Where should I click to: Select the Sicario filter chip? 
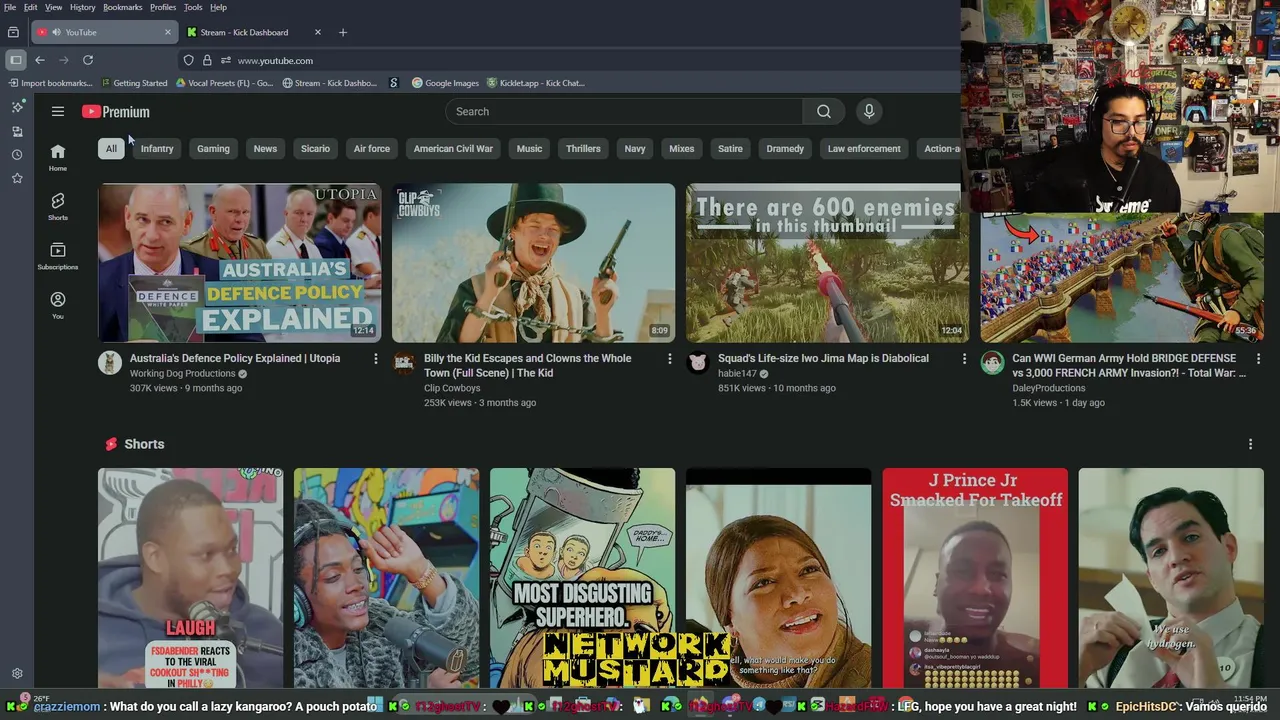[315, 149]
